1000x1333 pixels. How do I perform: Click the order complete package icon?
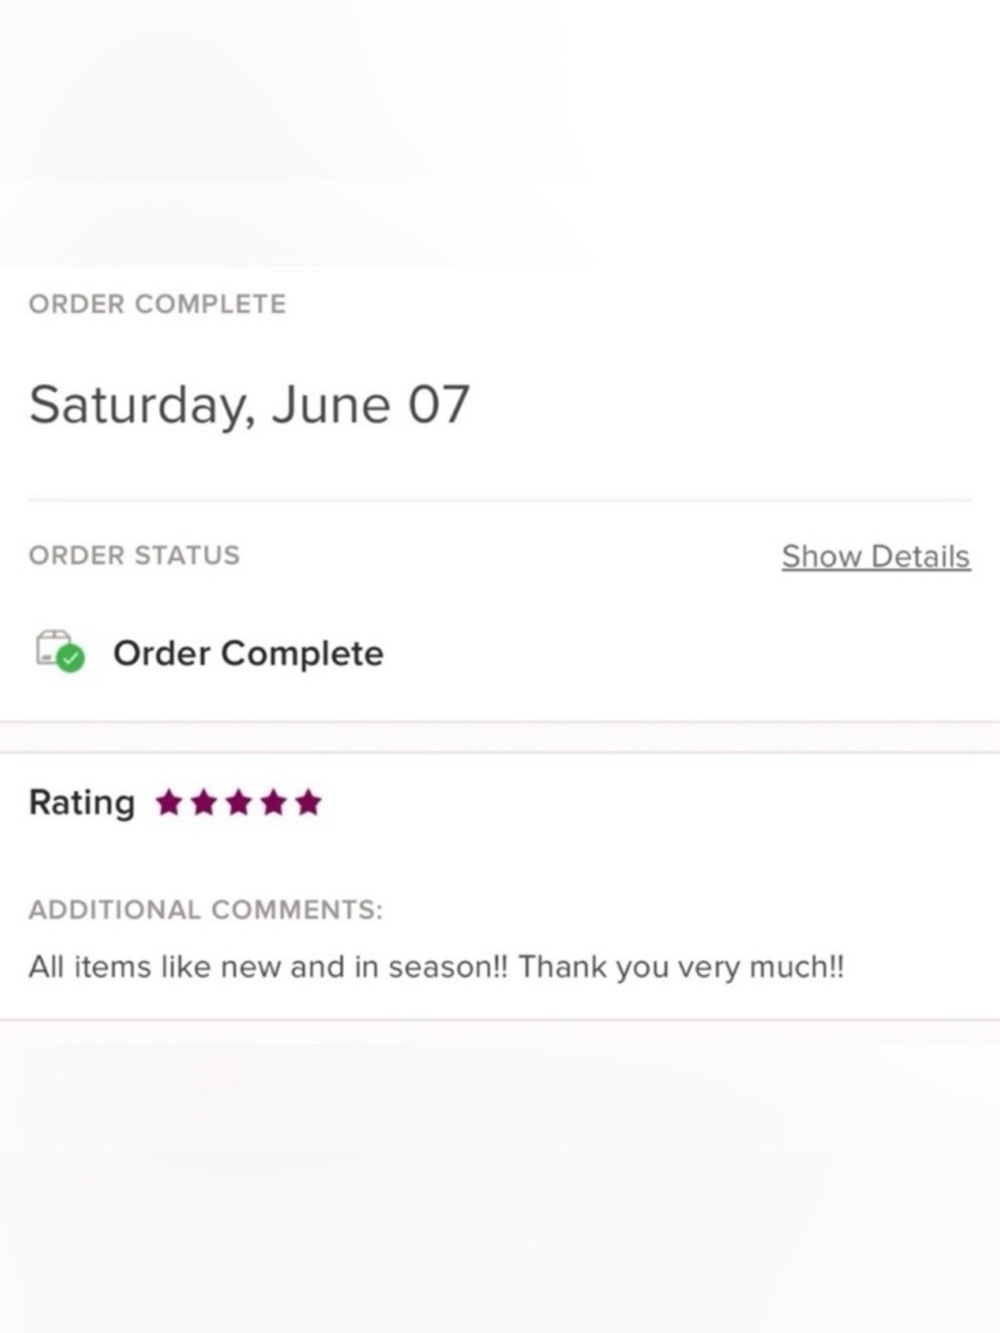tap(60, 651)
